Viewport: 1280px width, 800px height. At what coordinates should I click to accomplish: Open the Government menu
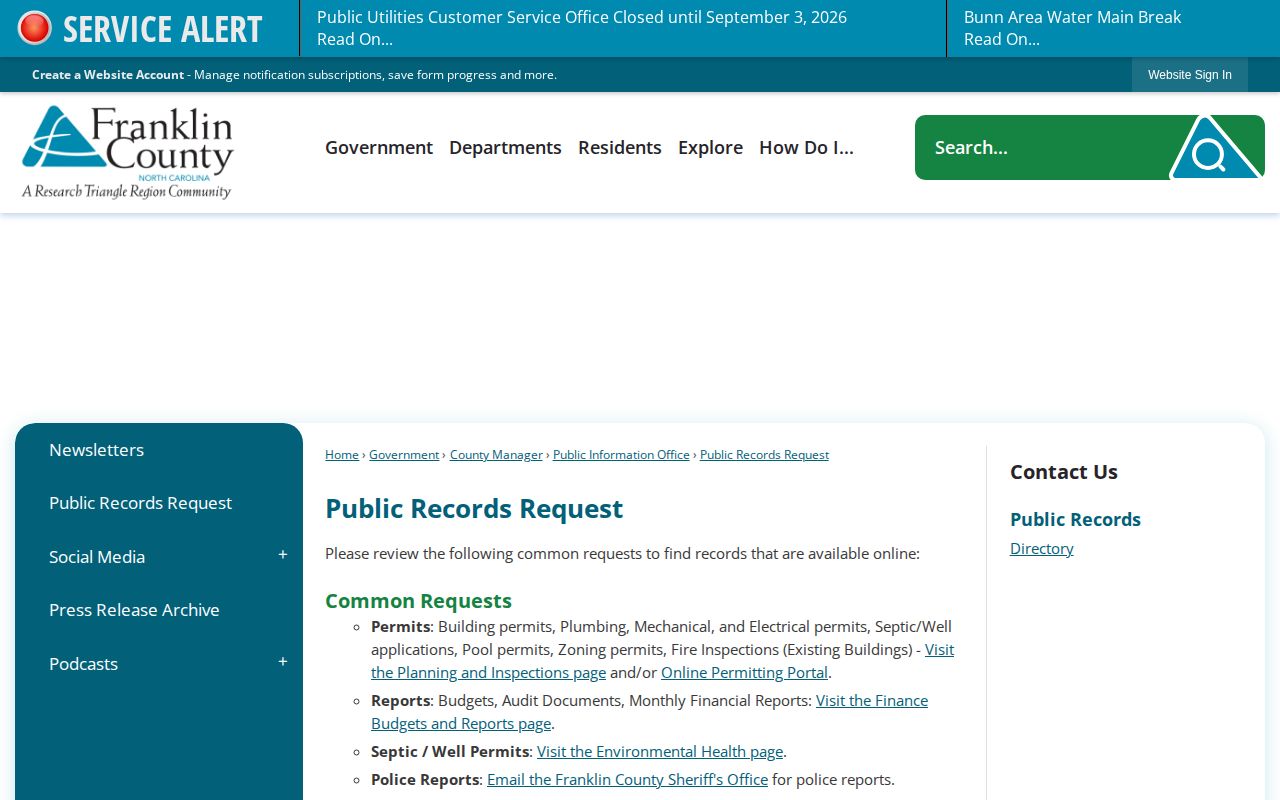pos(379,147)
